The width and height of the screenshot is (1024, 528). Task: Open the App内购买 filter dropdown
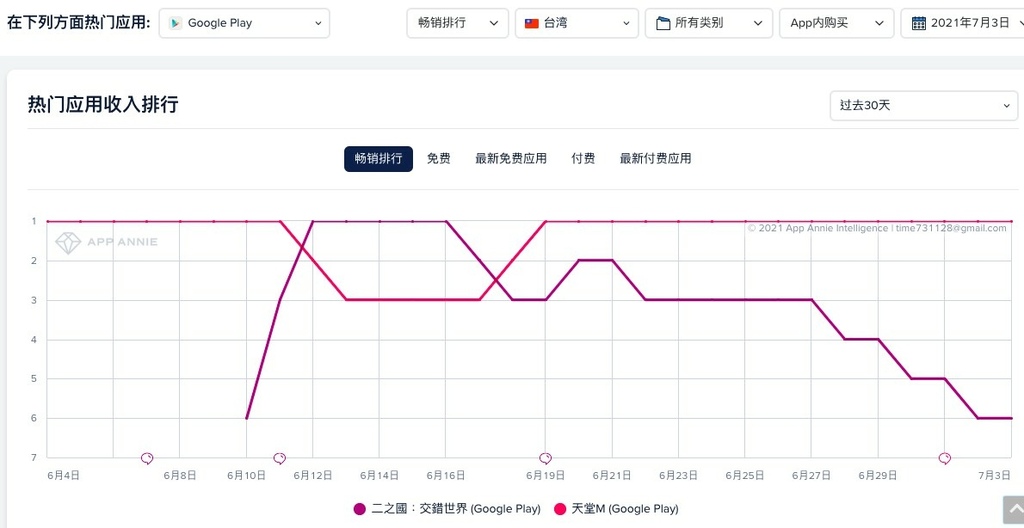[x=837, y=23]
